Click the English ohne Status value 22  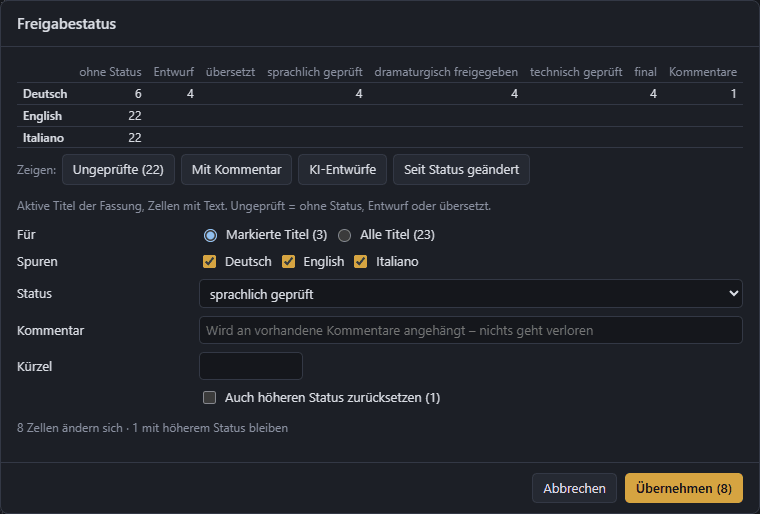coord(135,116)
